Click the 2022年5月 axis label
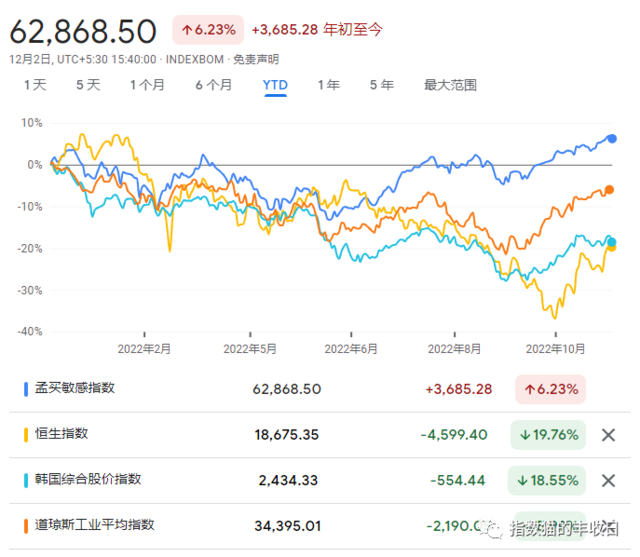Viewport: 640px width, 557px height. [x=250, y=349]
